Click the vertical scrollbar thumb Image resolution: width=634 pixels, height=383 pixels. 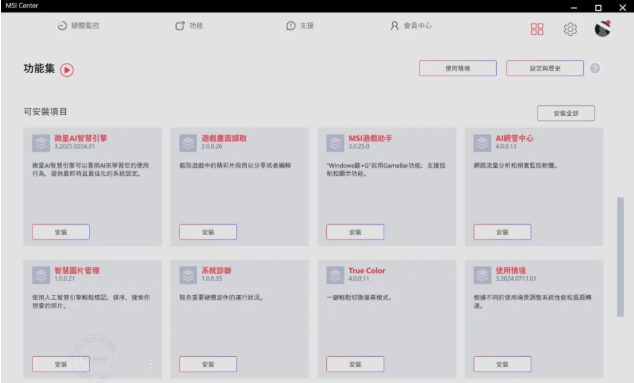click(x=620, y=257)
